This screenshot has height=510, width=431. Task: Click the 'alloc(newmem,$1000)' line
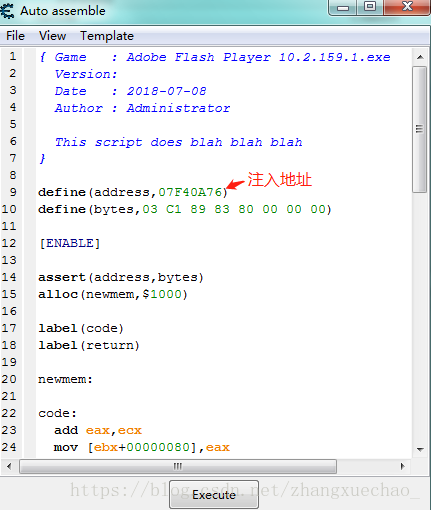(113, 294)
